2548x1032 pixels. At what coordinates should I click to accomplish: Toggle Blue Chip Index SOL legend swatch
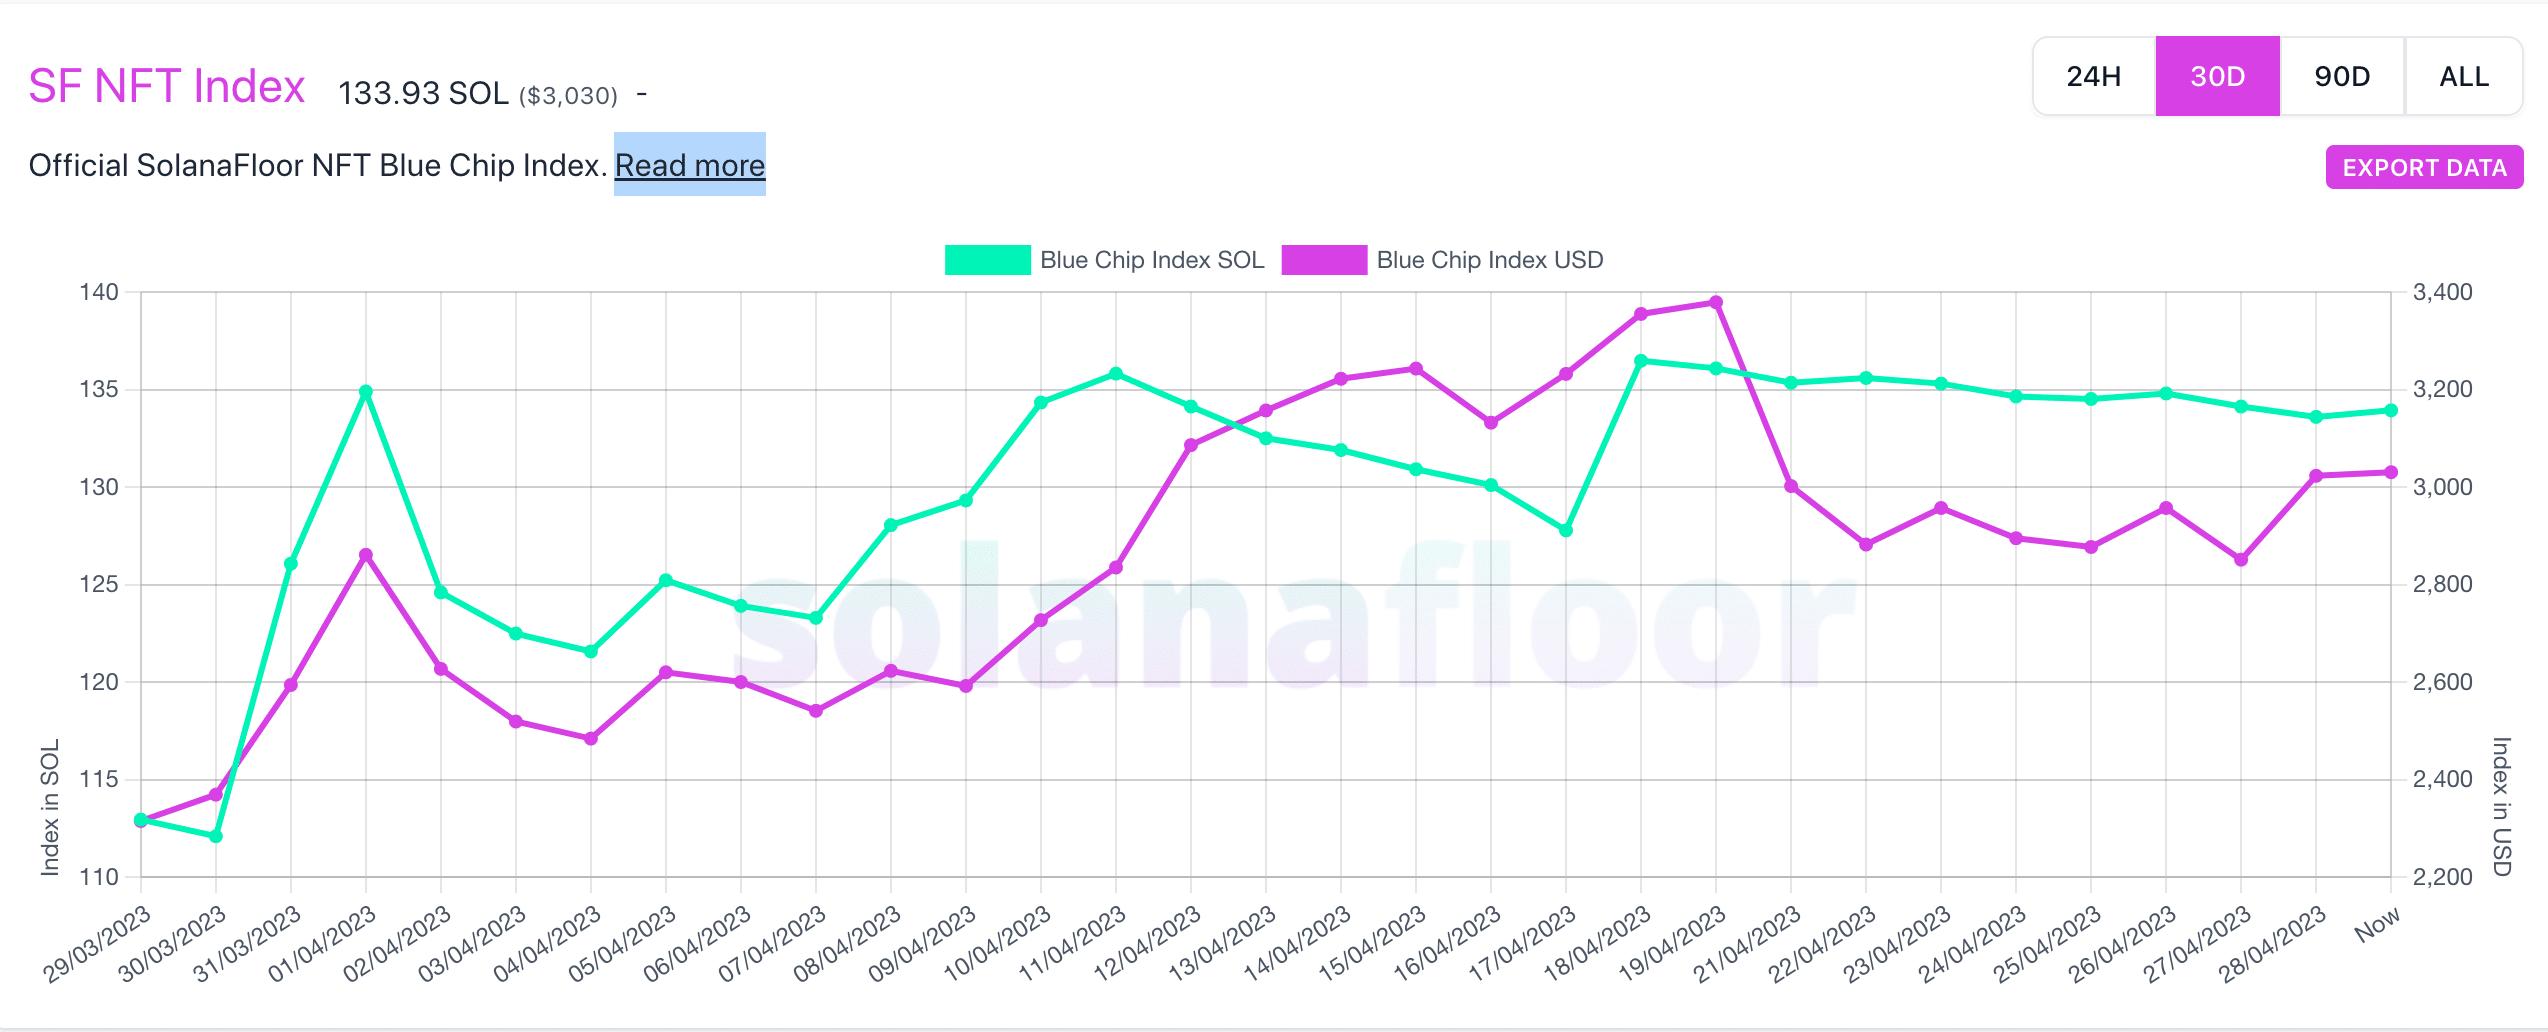click(987, 260)
